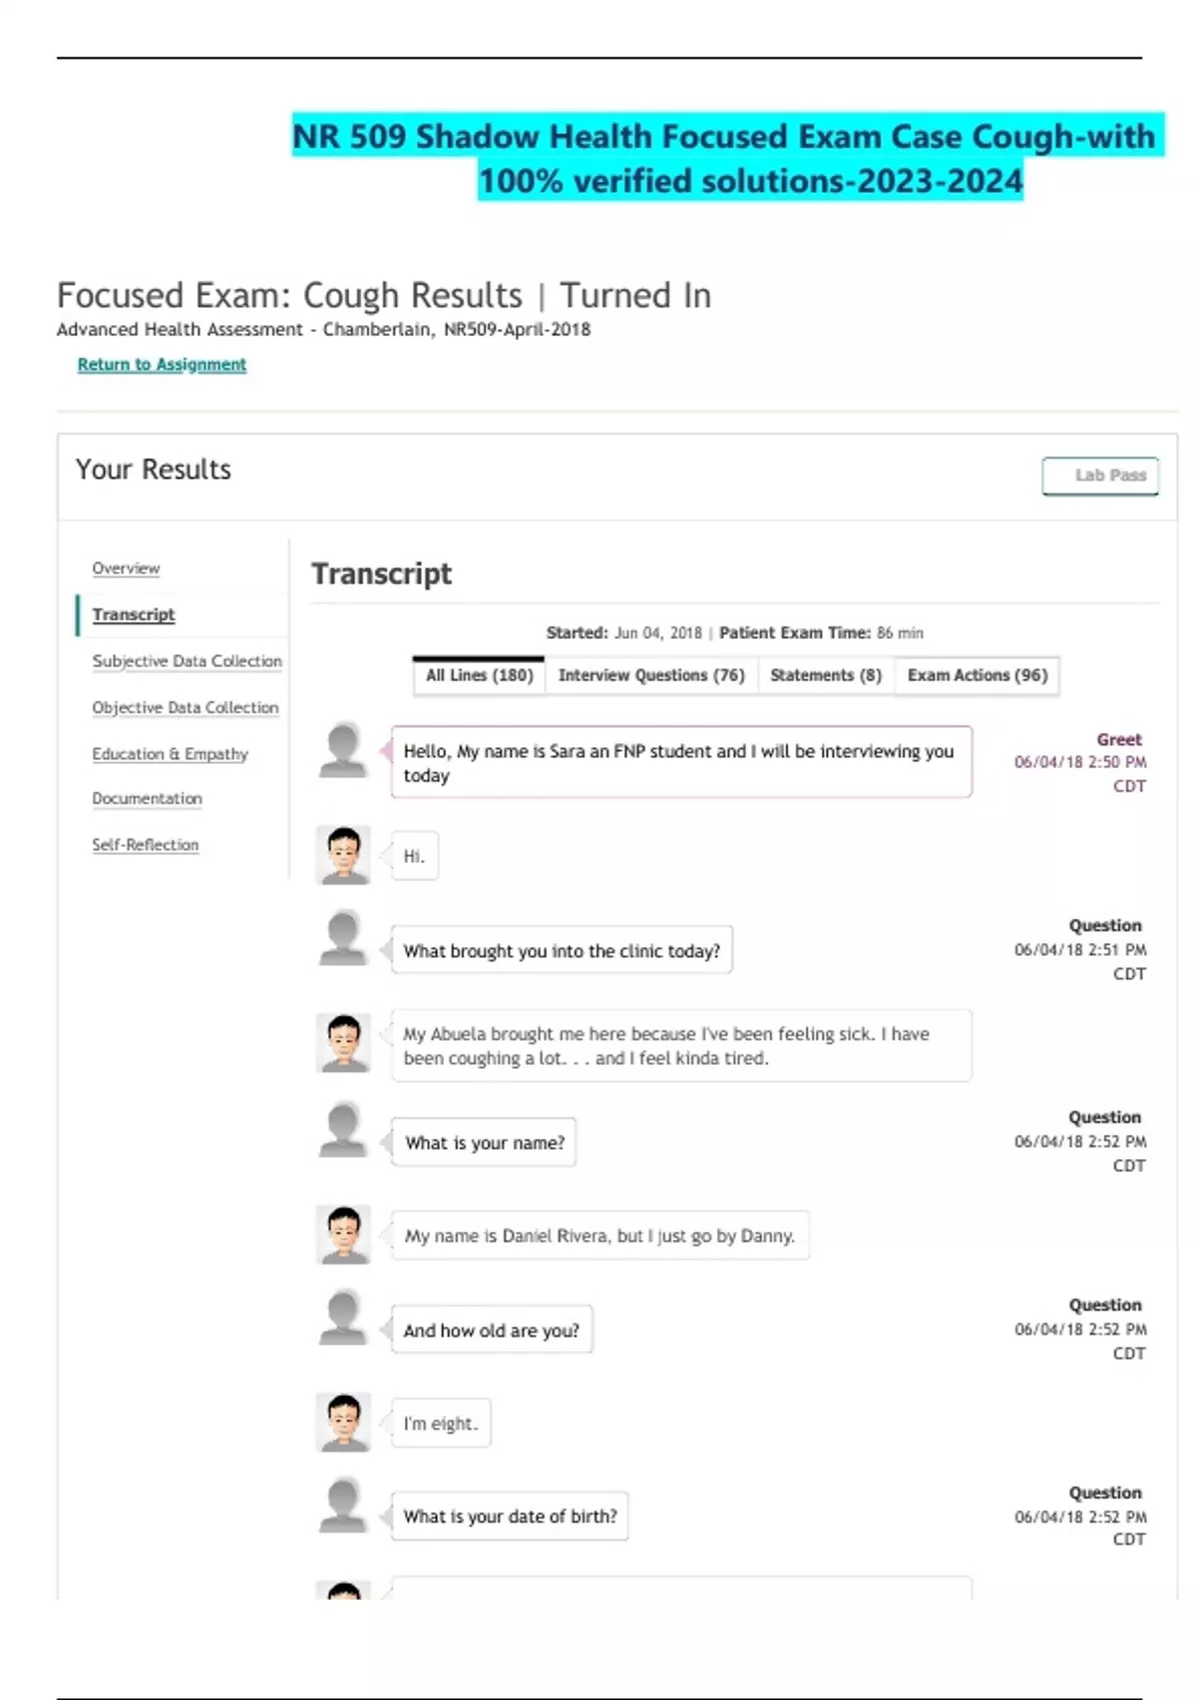Click the "What is your date of birth?" bubble

510,1516
